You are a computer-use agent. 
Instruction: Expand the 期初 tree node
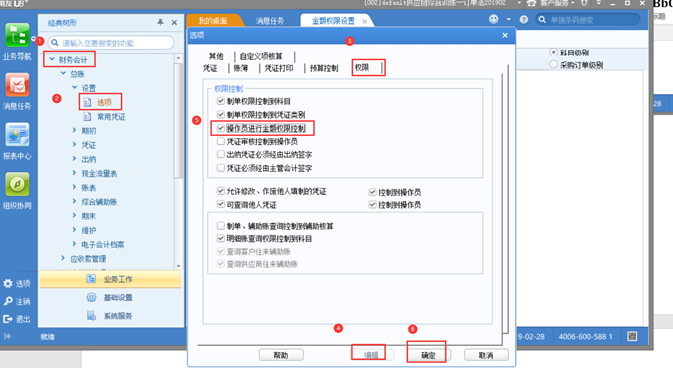[x=74, y=131]
